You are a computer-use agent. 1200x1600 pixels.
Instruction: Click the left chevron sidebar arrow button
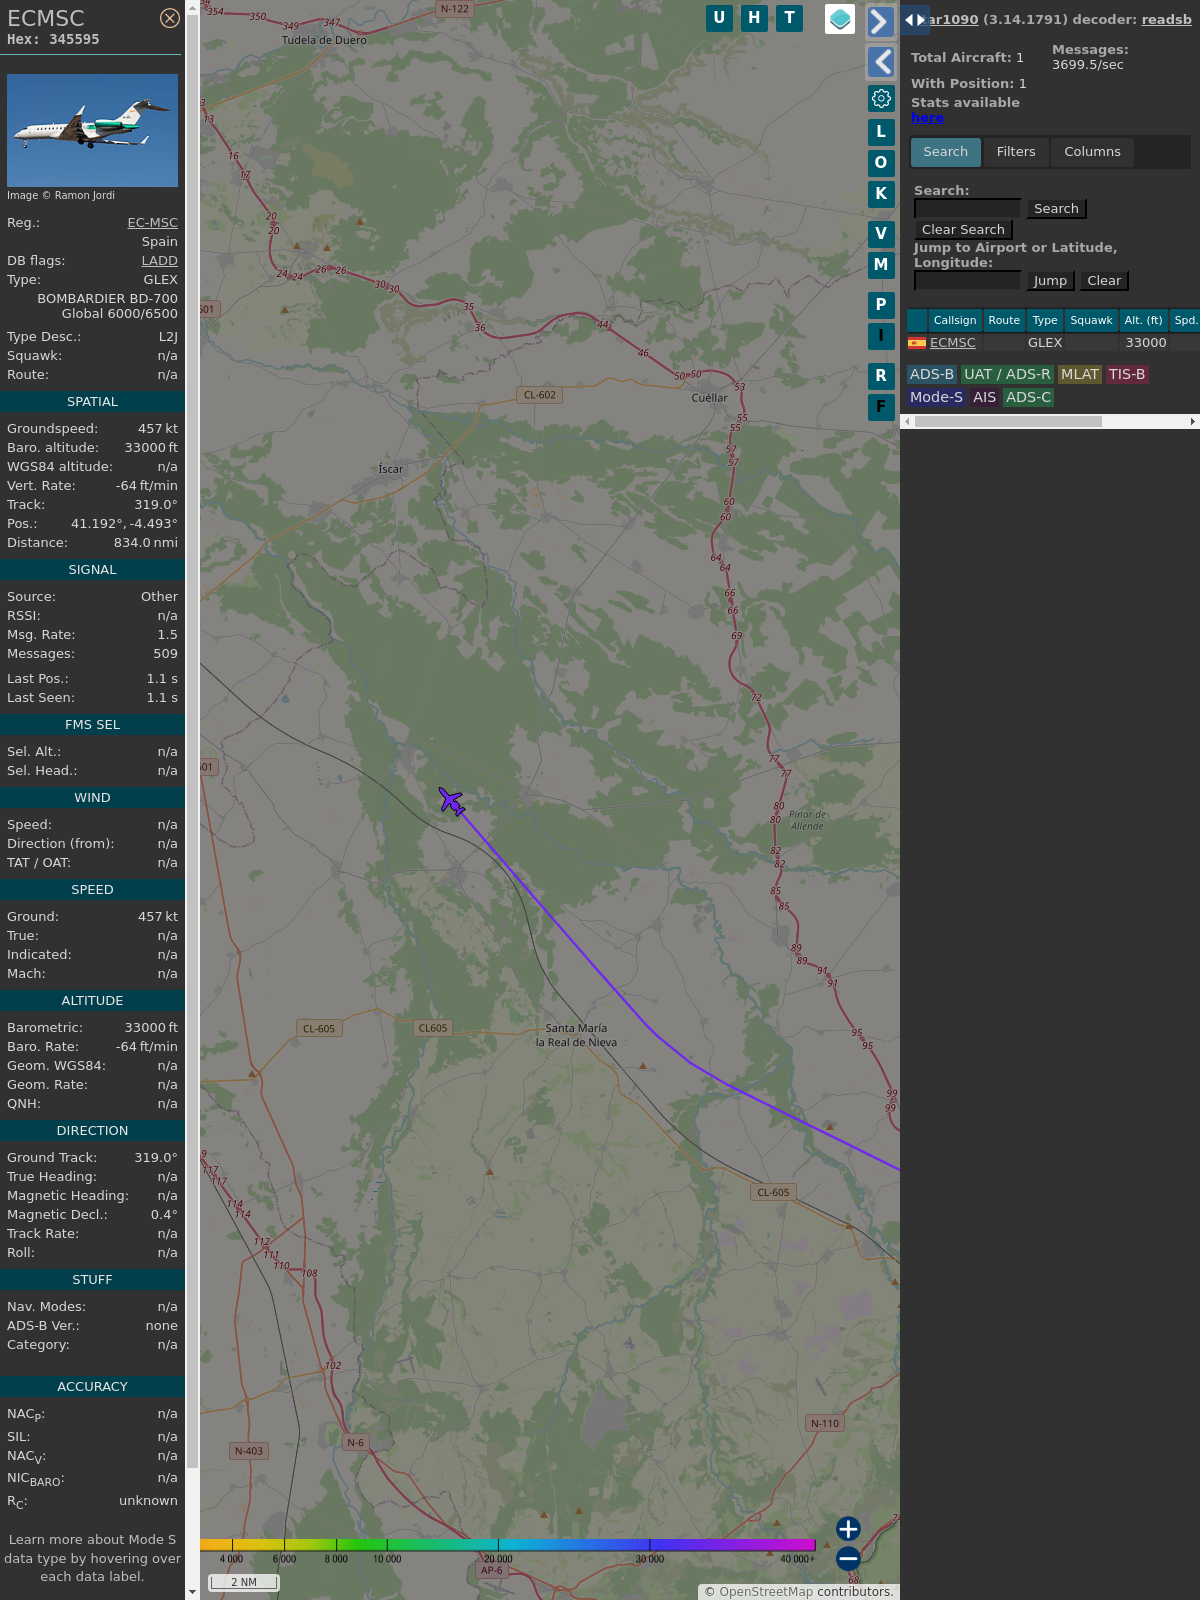[x=880, y=62]
